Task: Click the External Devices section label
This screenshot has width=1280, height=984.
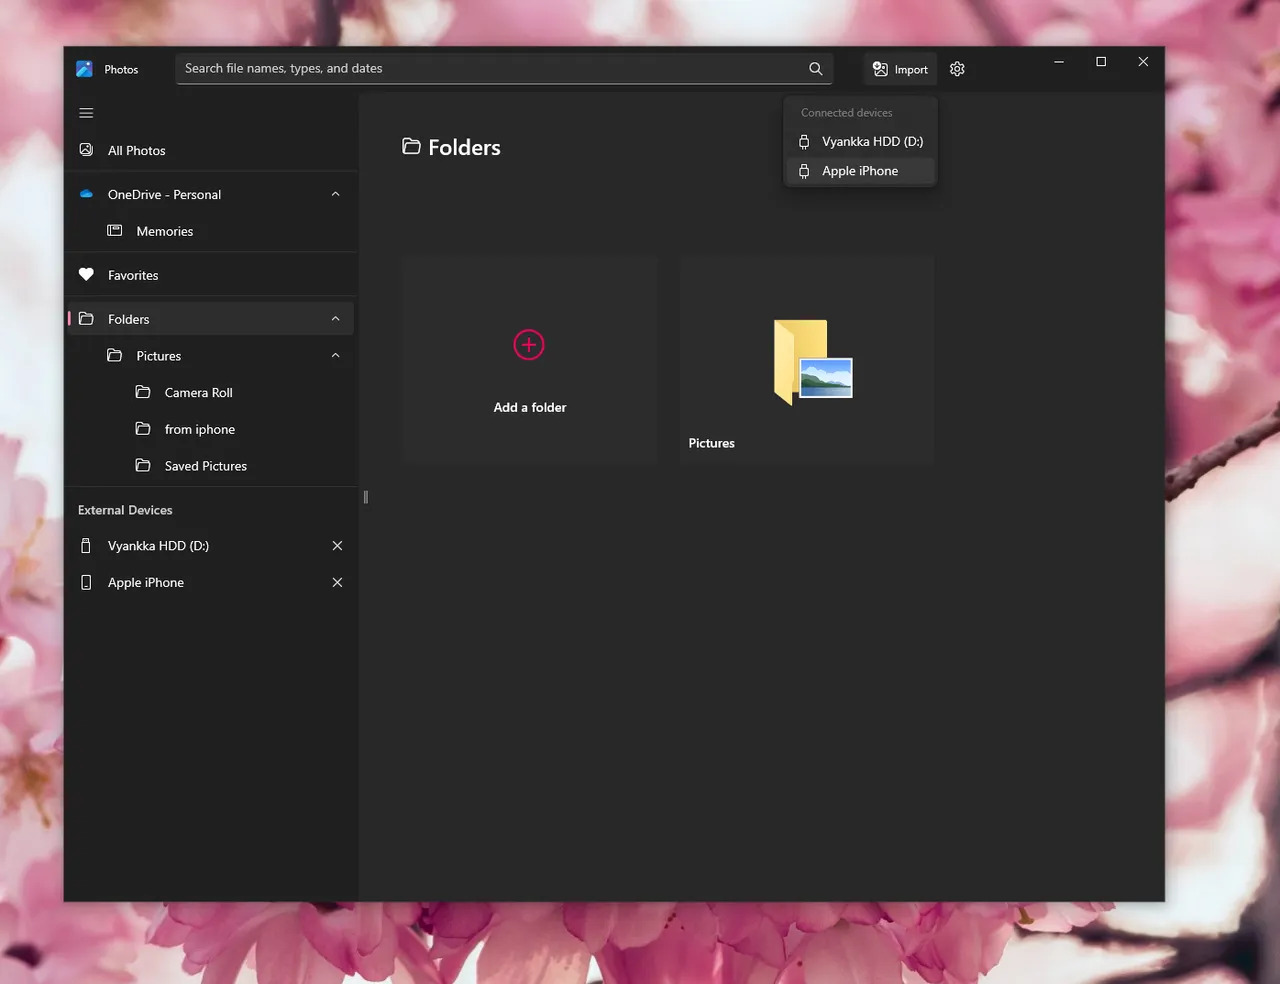Action: (x=125, y=510)
